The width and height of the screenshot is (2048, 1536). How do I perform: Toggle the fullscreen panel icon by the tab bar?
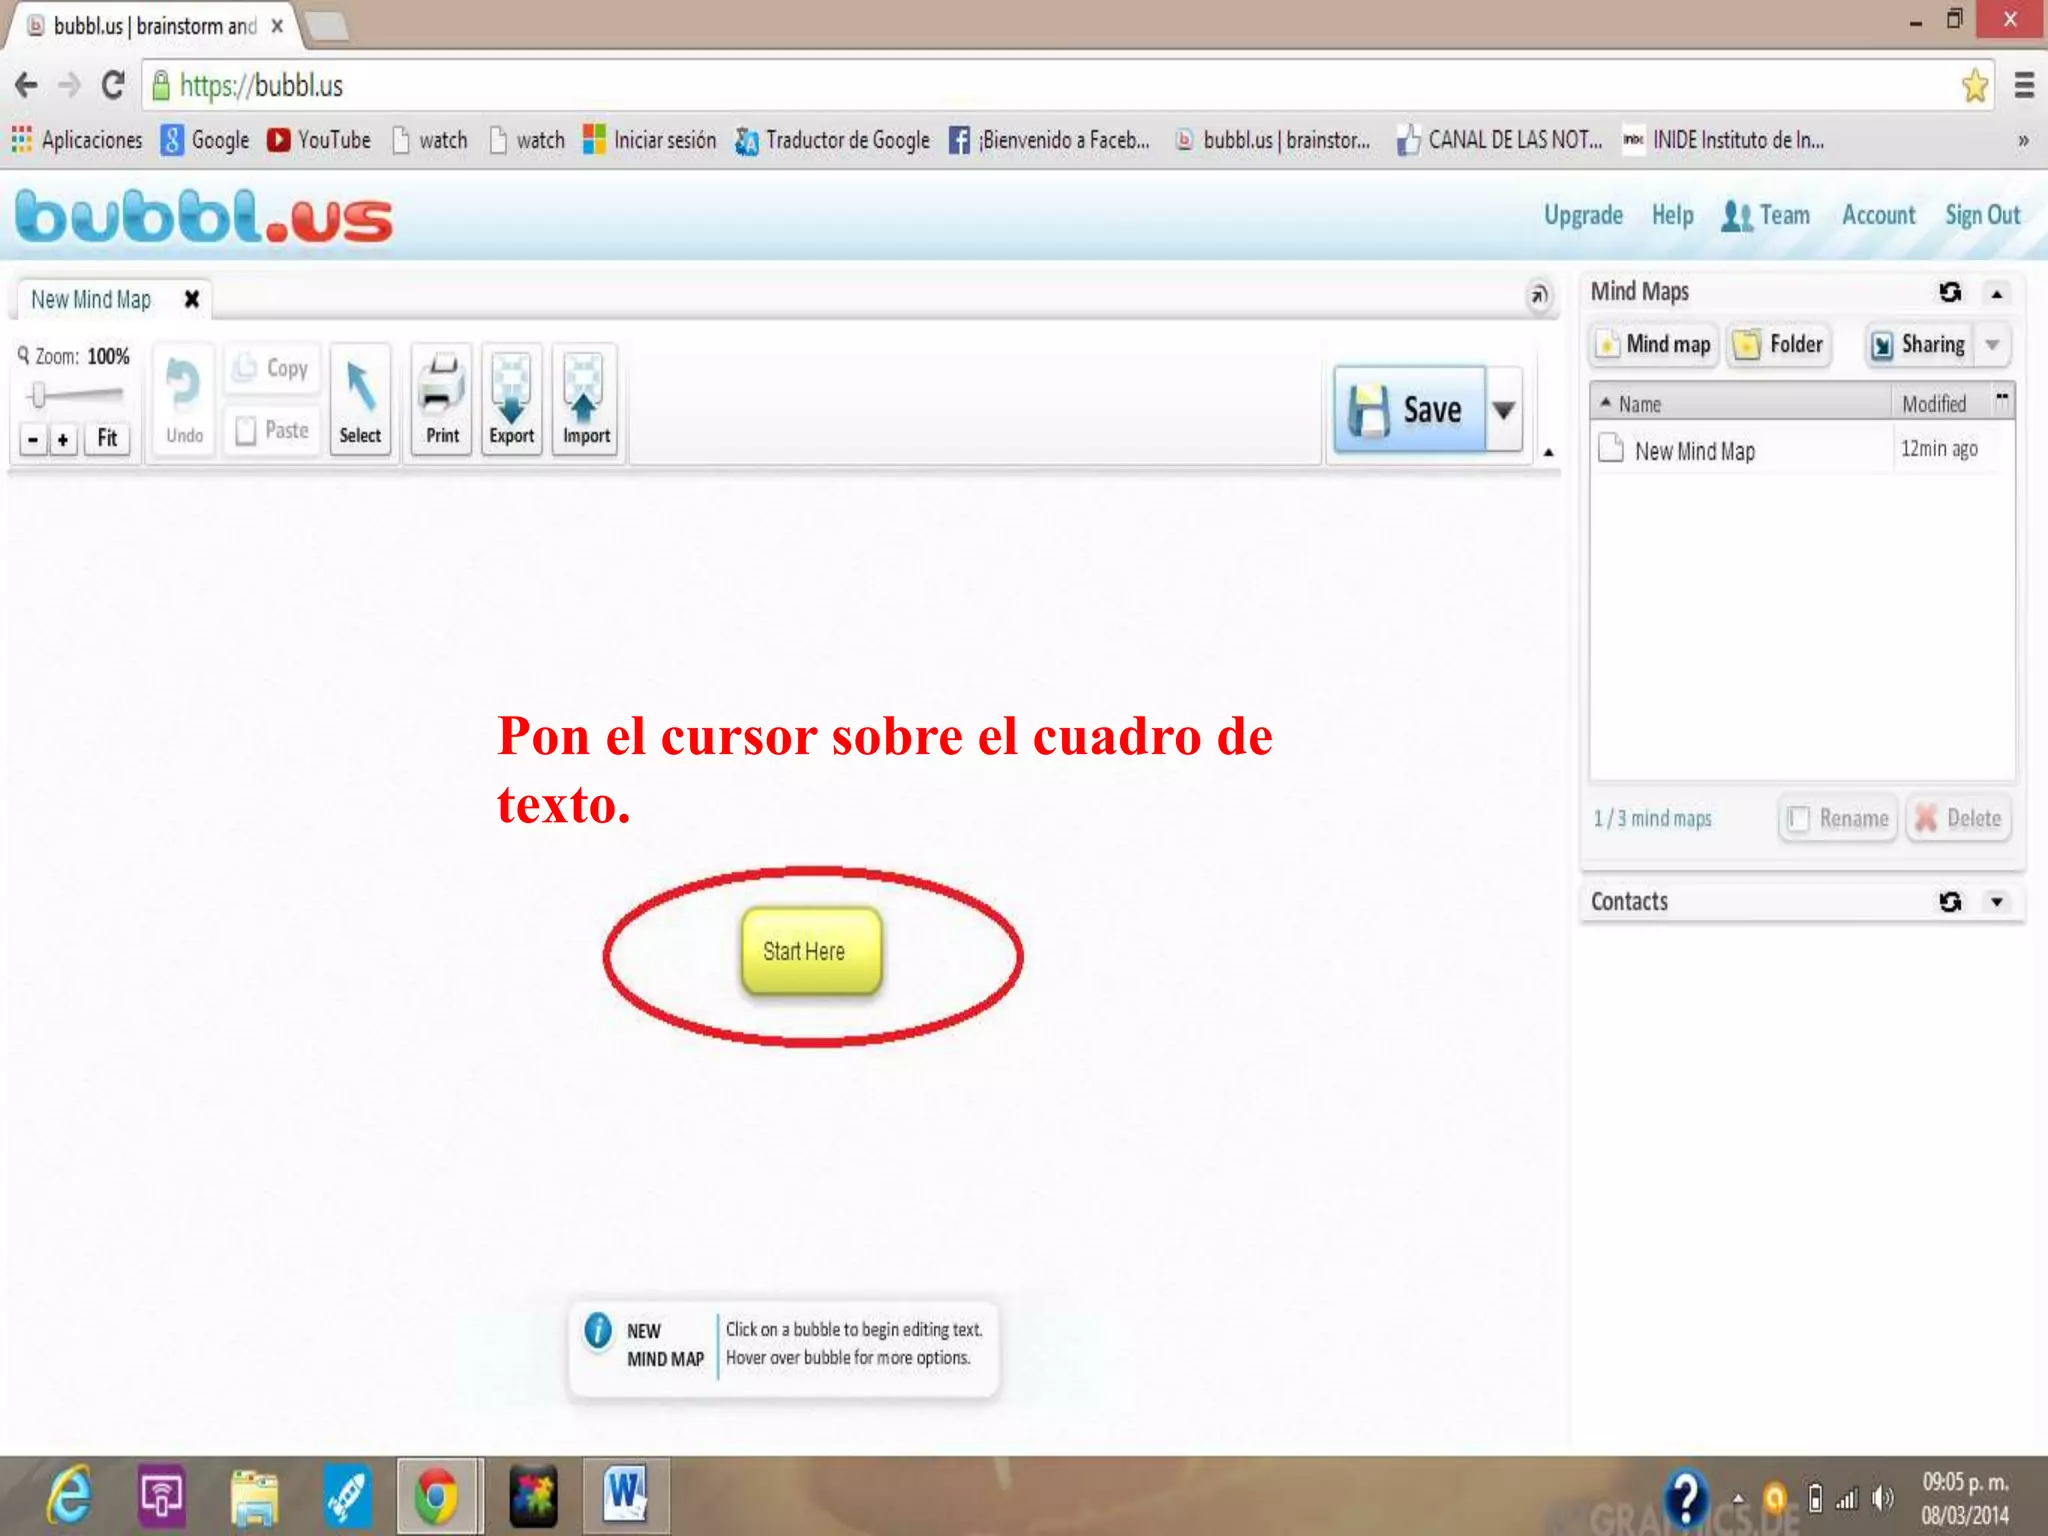tap(1539, 295)
